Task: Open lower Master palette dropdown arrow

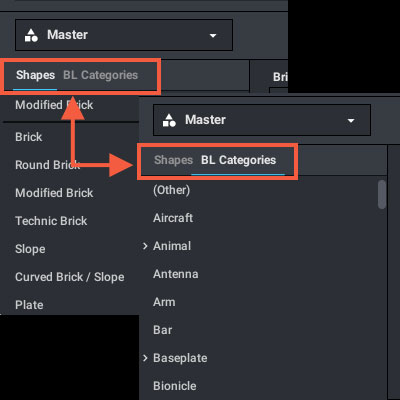Action: click(x=351, y=121)
